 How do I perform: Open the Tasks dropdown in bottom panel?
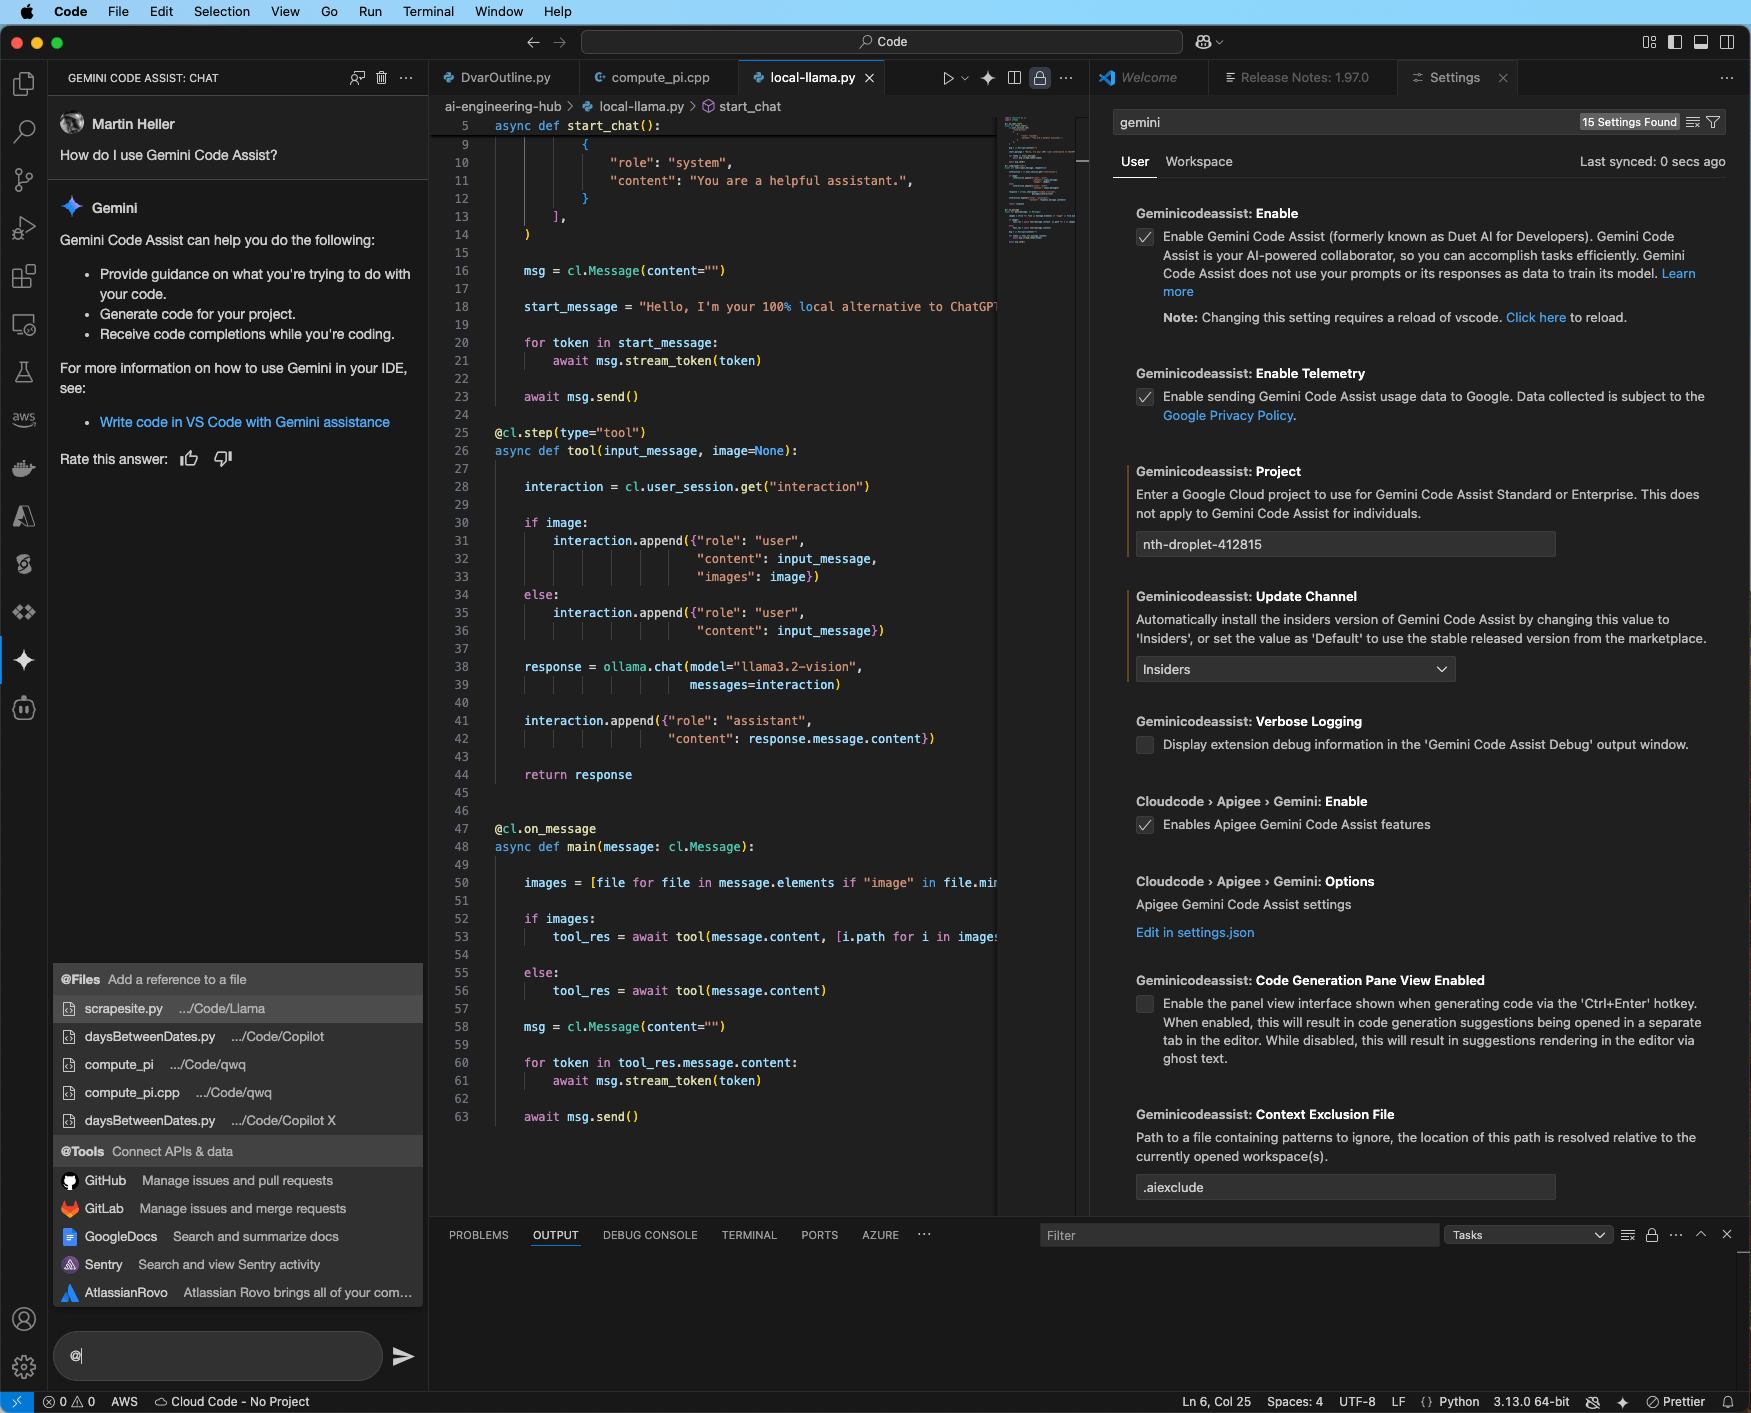[1527, 1234]
